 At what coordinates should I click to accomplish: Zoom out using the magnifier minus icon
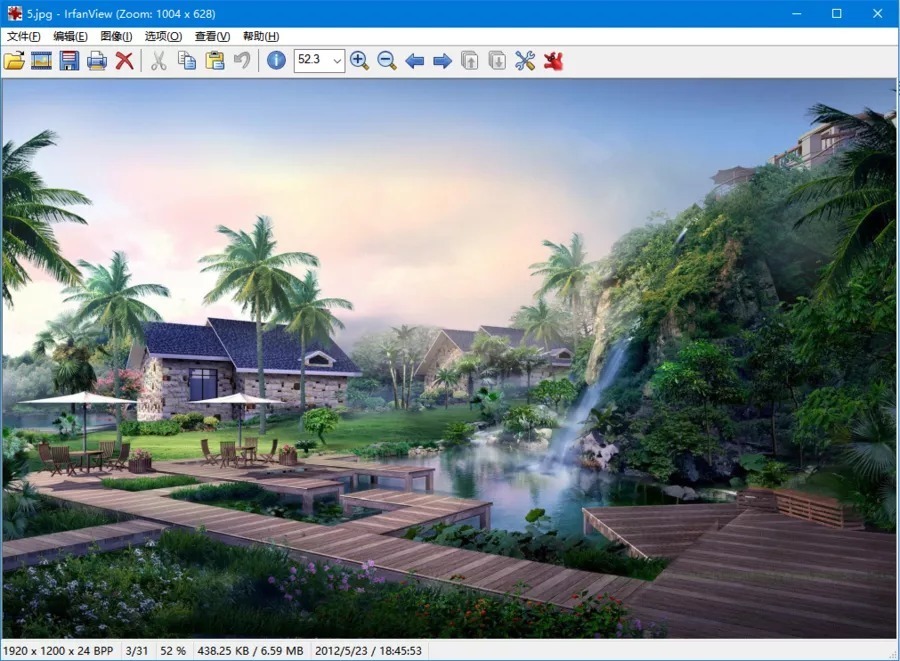pos(387,61)
